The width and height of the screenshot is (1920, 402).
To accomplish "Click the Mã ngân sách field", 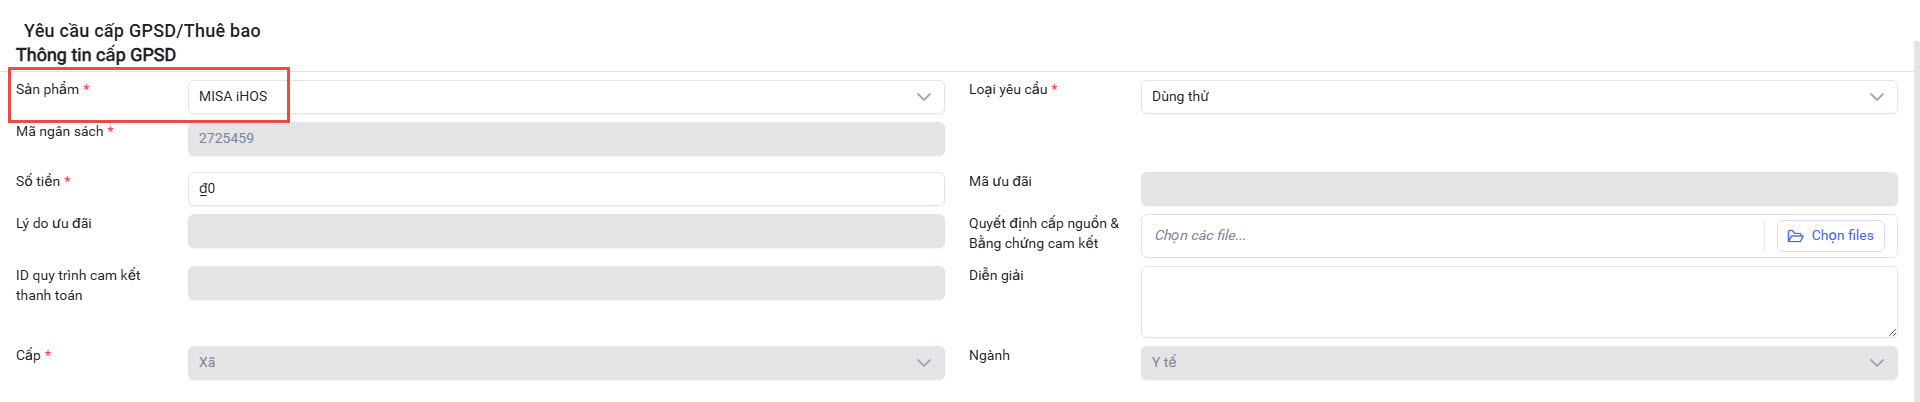I will point(566,139).
